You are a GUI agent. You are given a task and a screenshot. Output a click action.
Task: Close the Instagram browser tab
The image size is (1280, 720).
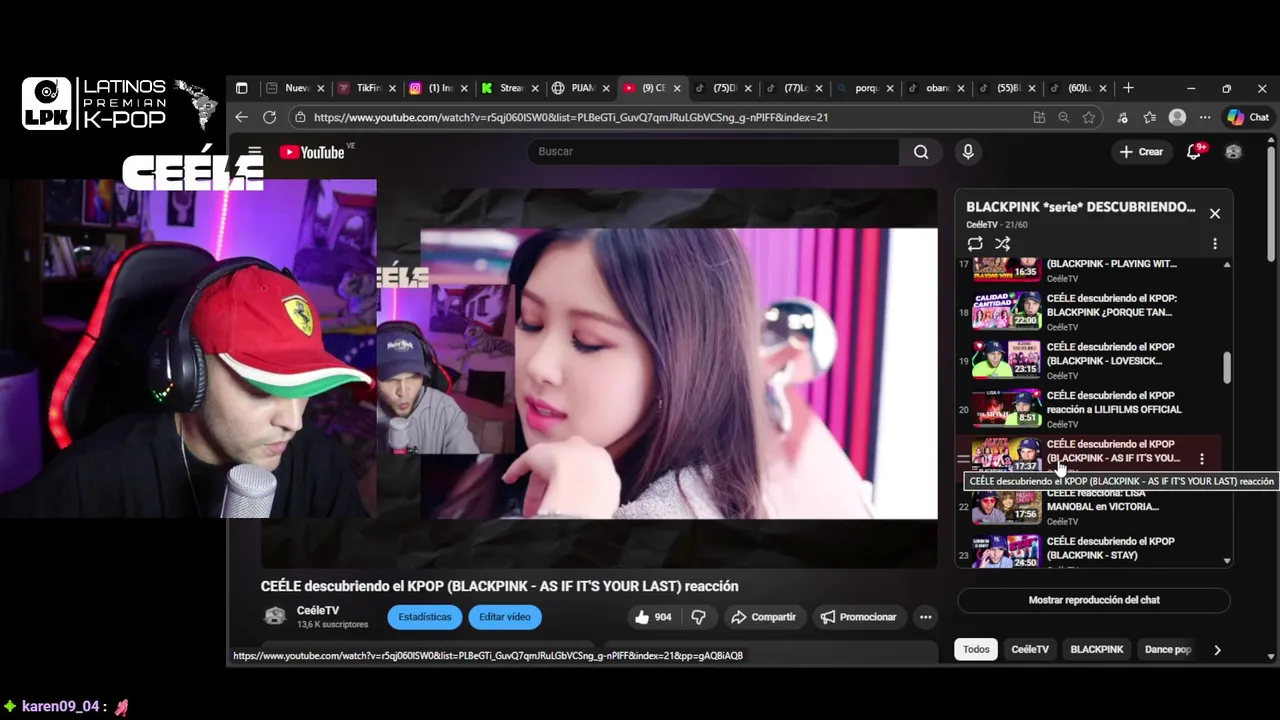click(466, 88)
